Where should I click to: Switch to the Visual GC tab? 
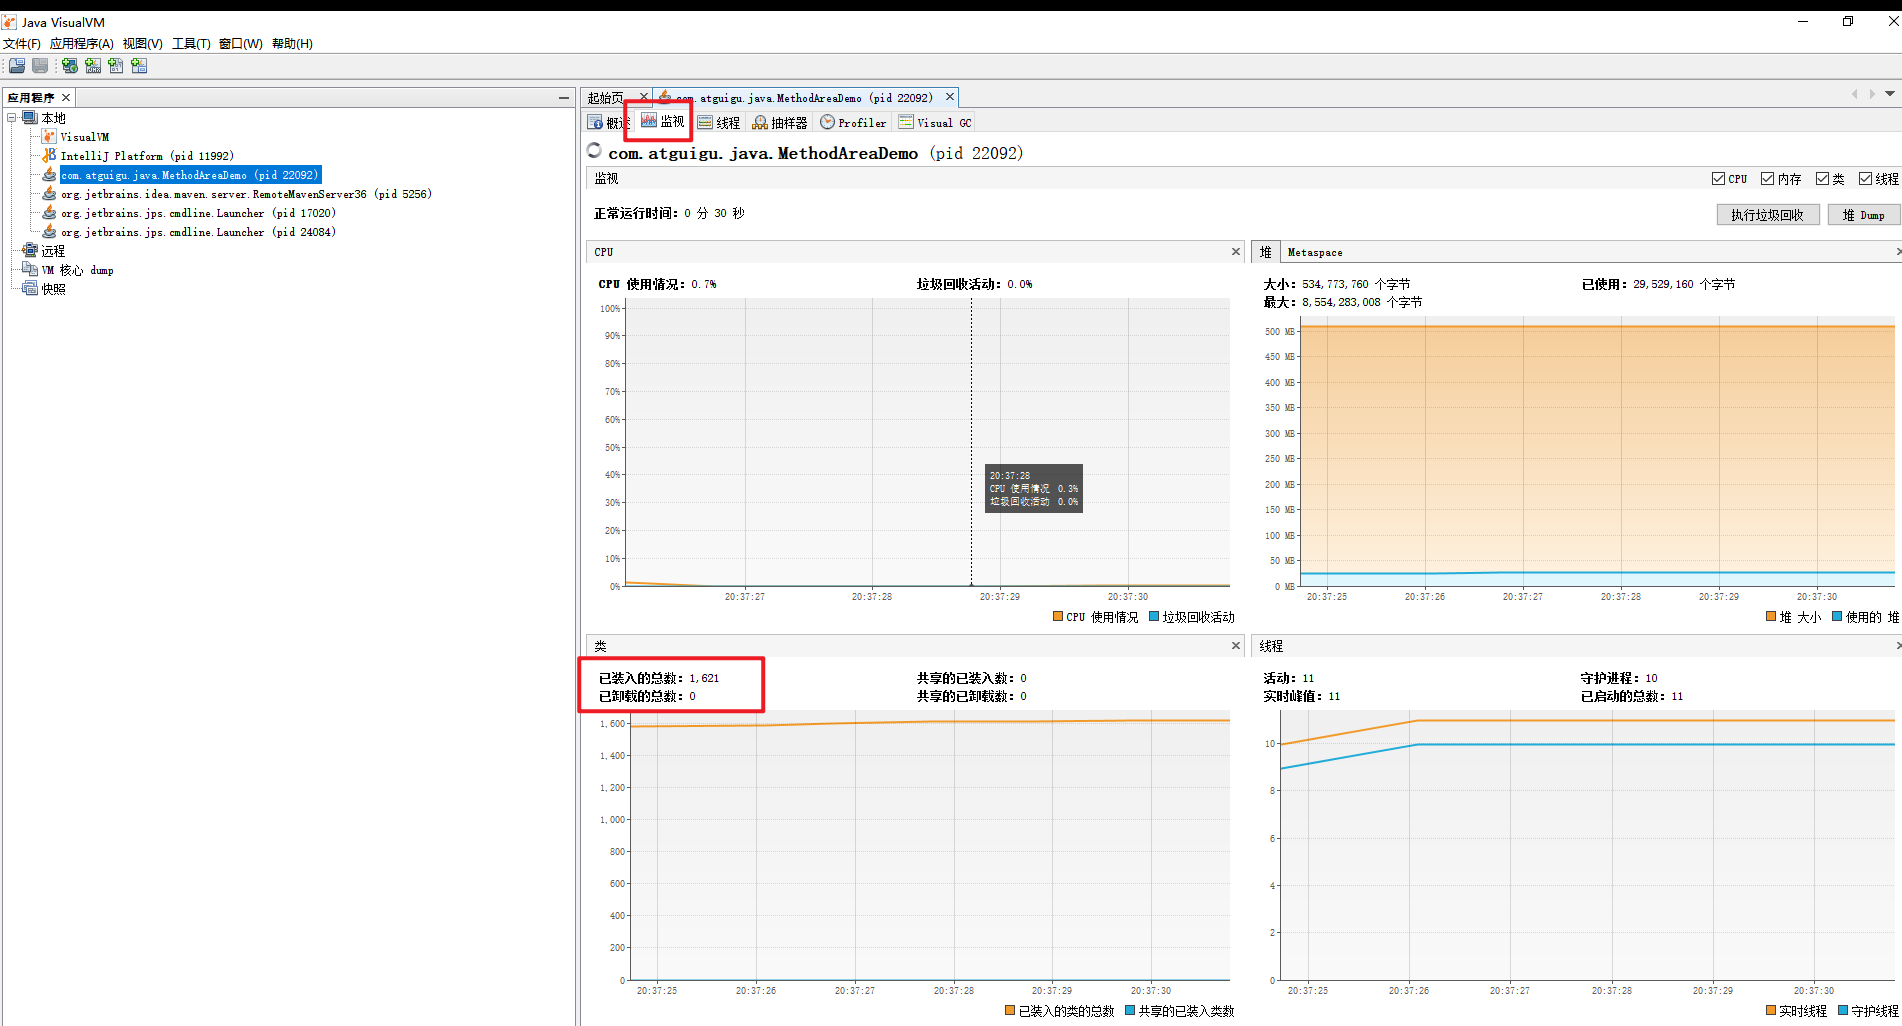click(935, 122)
